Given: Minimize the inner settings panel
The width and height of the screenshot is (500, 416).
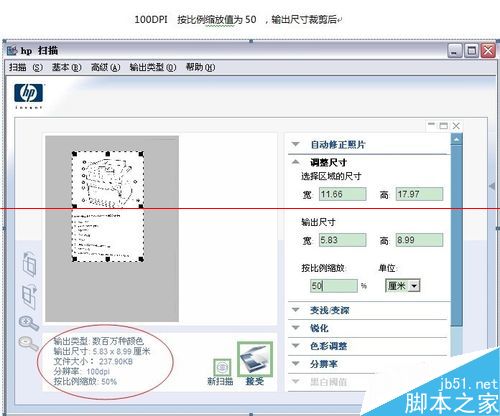Looking at the screenshot, I should pyautogui.click(x=431, y=125).
